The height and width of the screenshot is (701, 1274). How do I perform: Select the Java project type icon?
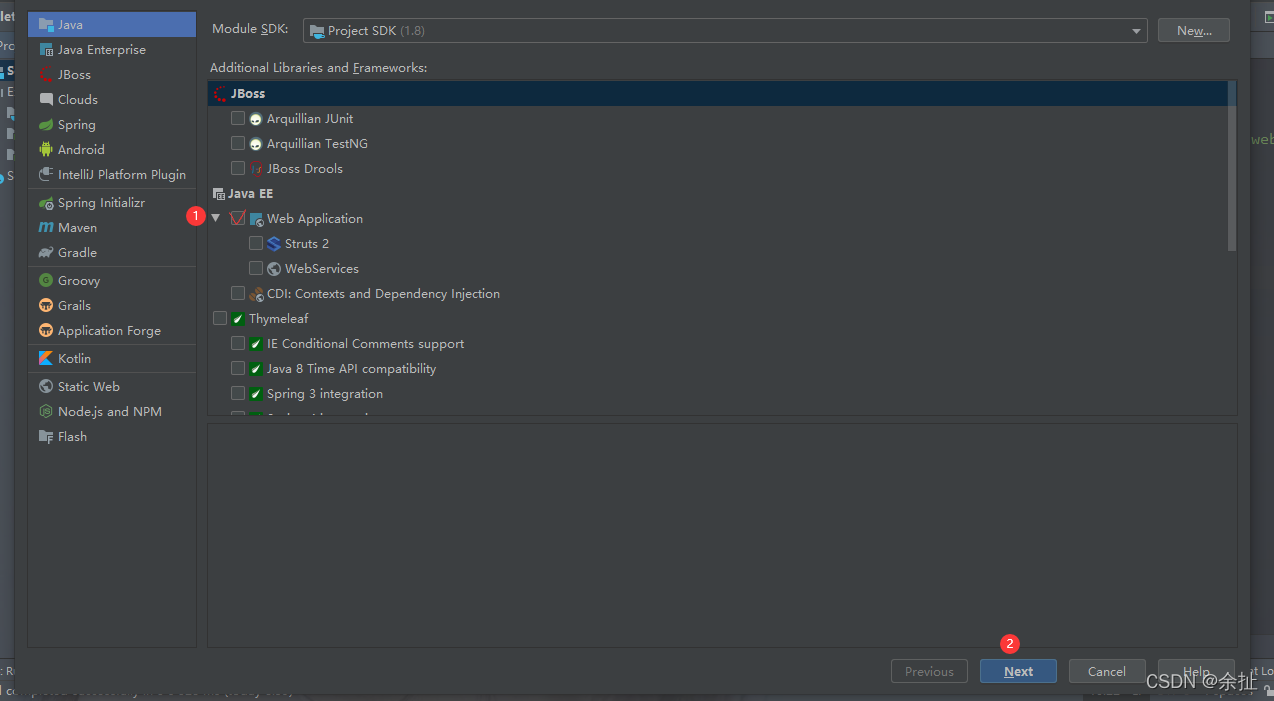46,24
